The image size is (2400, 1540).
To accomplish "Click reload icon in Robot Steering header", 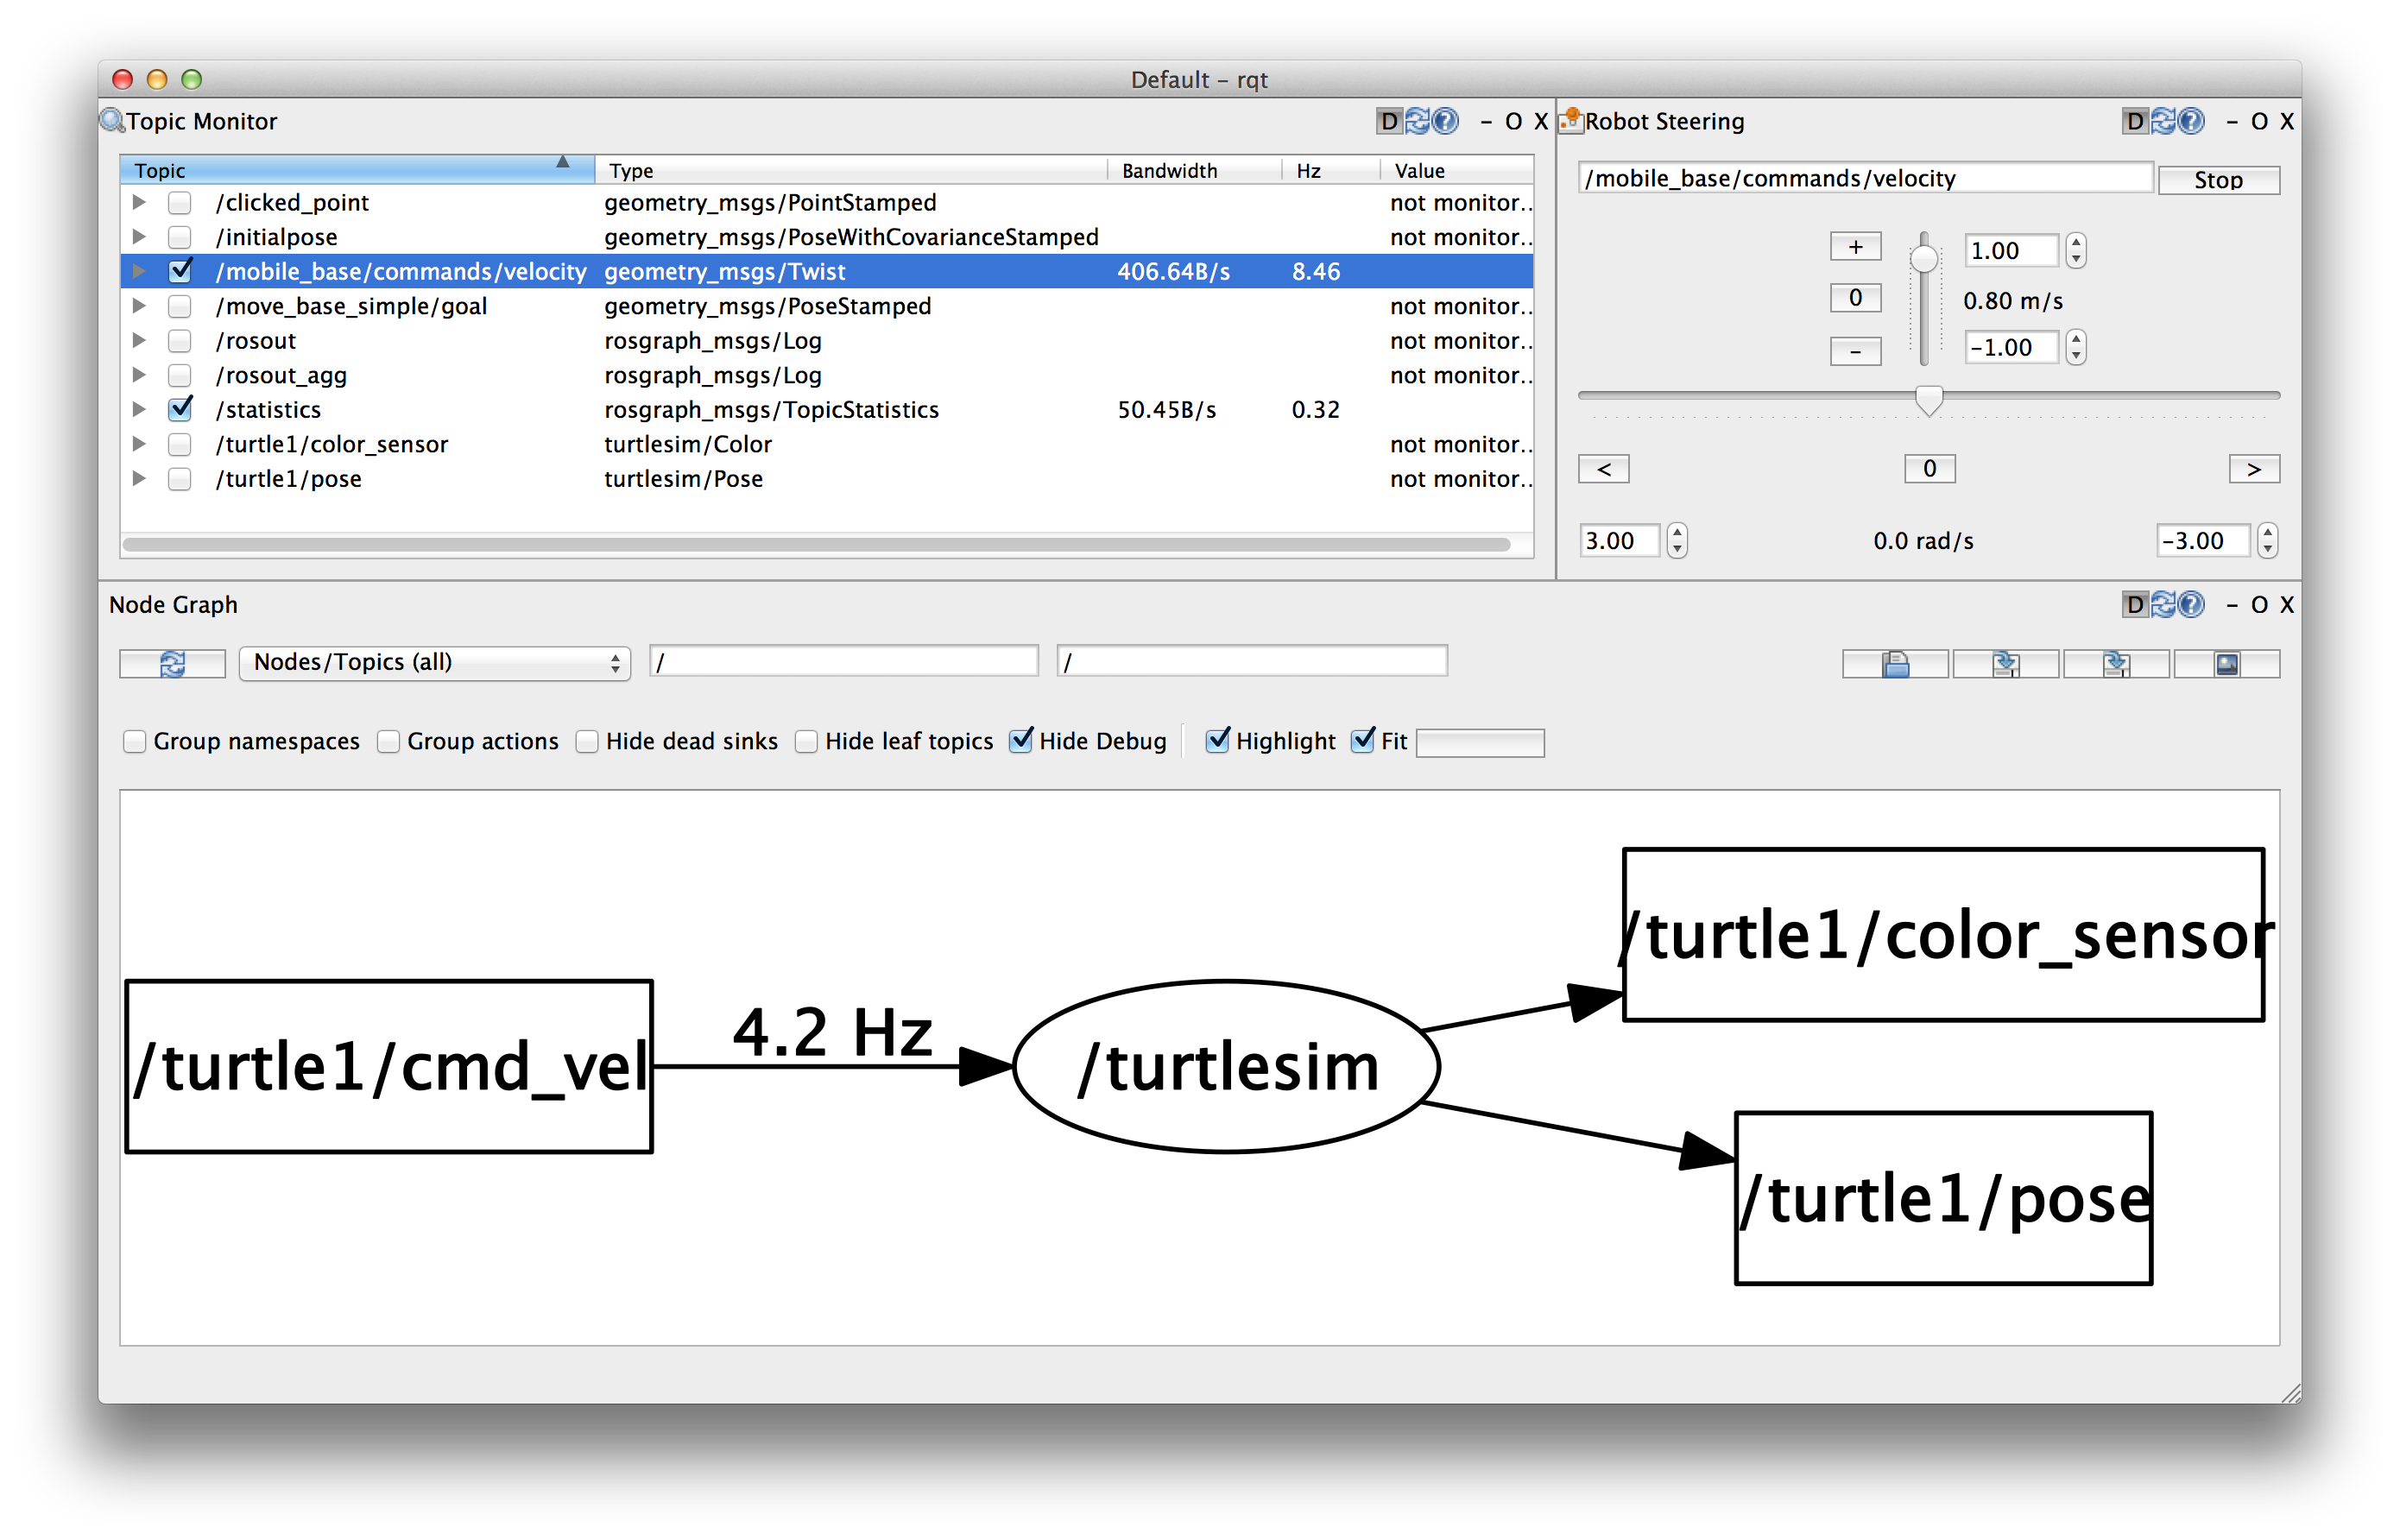I will click(x=2164, y=121).
